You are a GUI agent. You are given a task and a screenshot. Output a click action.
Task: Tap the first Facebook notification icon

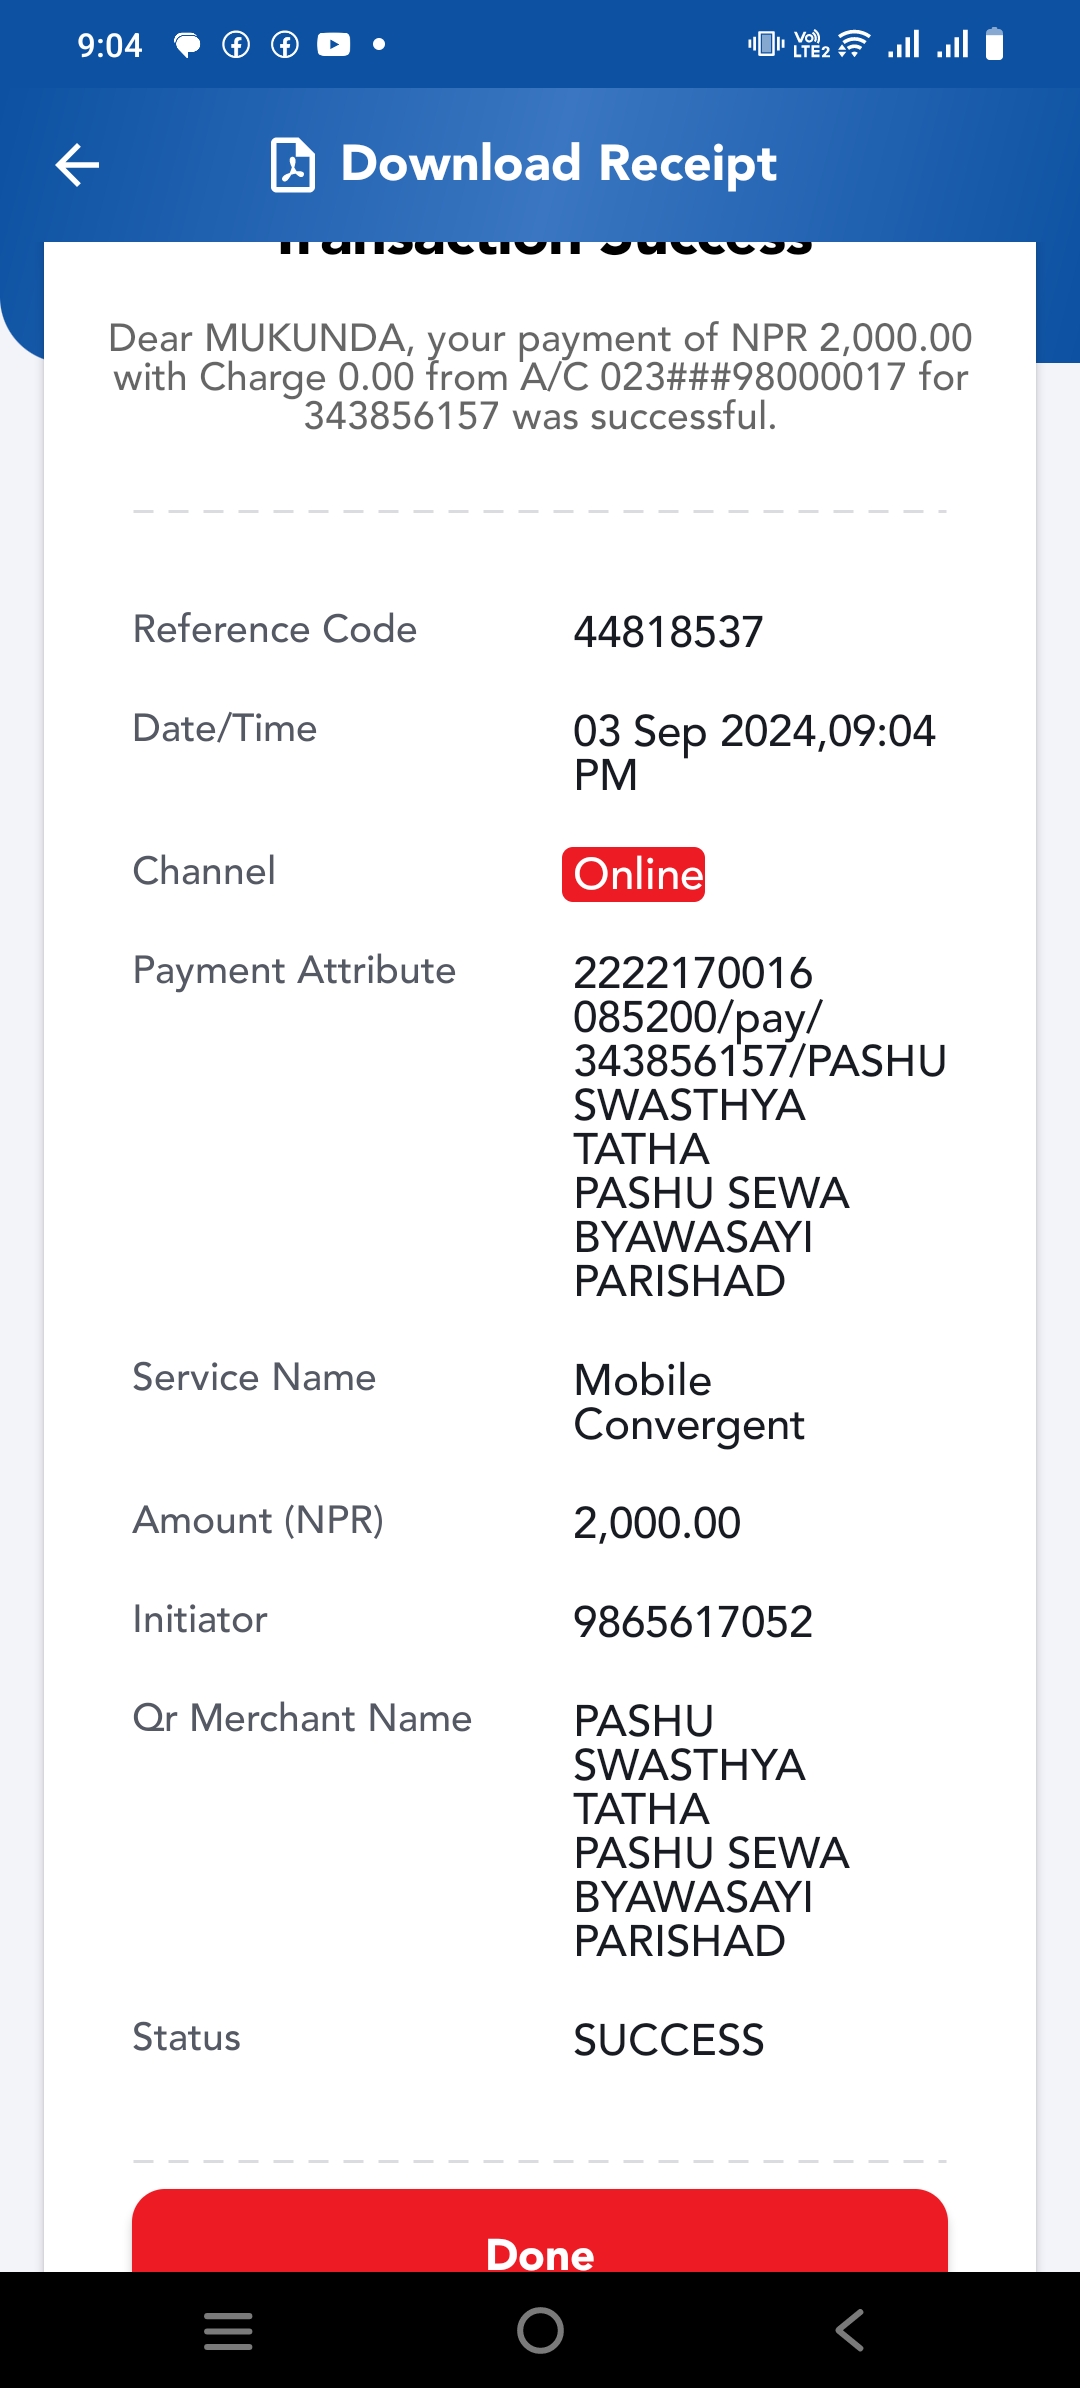point(236,45)
